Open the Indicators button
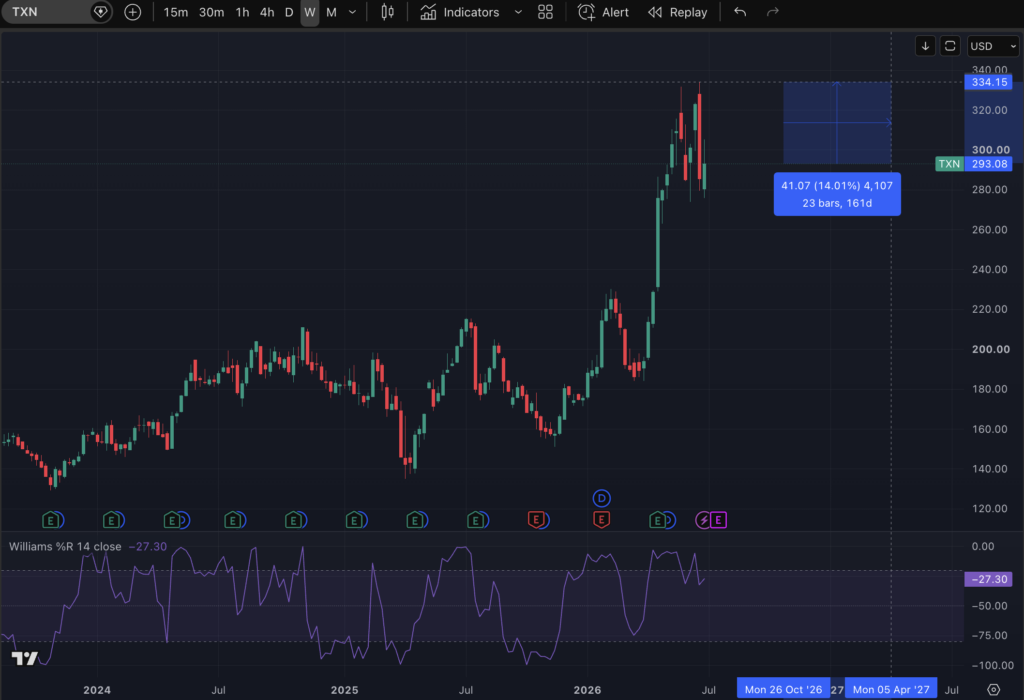The image size is (1024, 700). [x=460, y=12]
